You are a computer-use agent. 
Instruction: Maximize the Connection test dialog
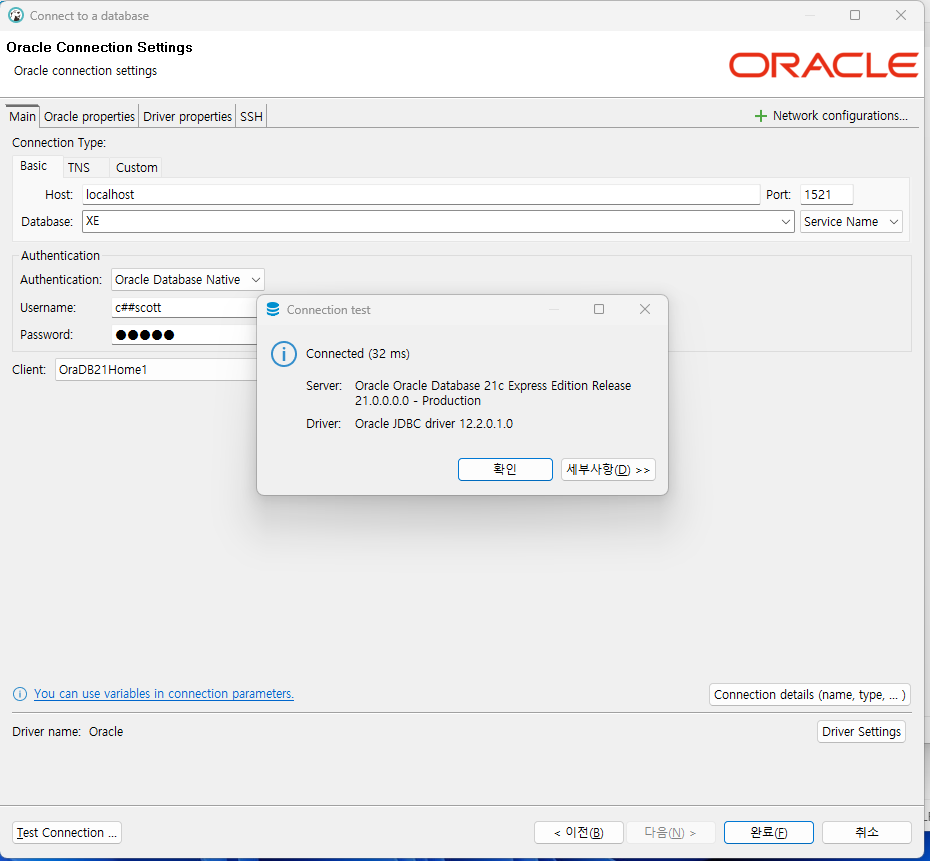click(599, 309)
